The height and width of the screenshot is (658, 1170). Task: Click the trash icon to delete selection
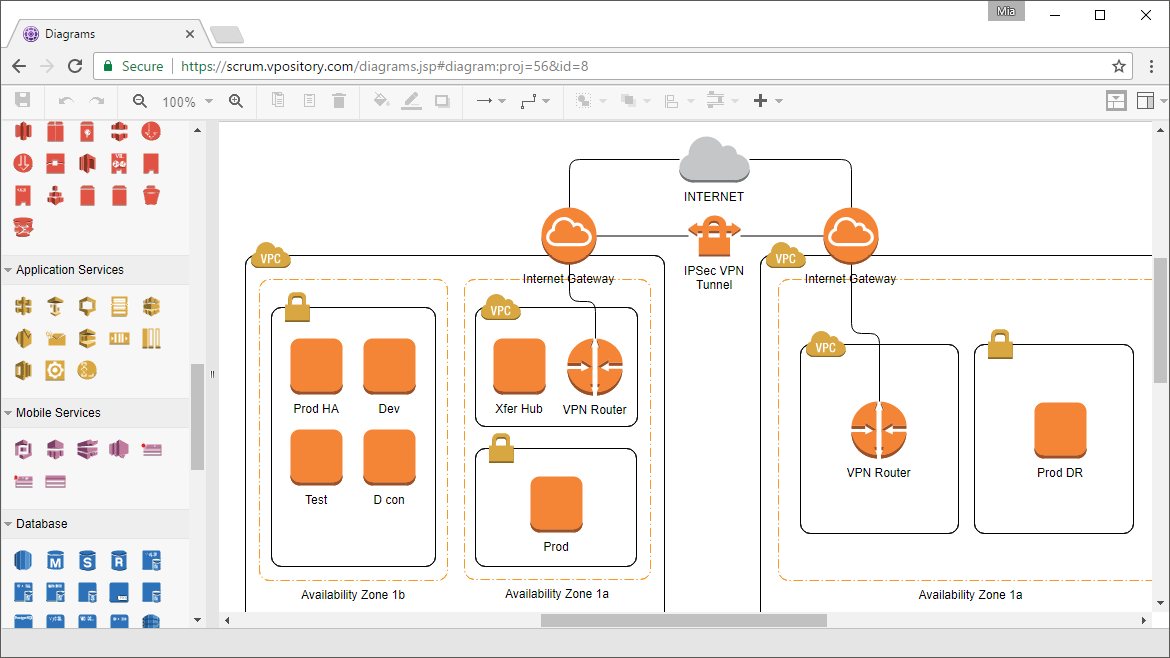click(338, 100)
